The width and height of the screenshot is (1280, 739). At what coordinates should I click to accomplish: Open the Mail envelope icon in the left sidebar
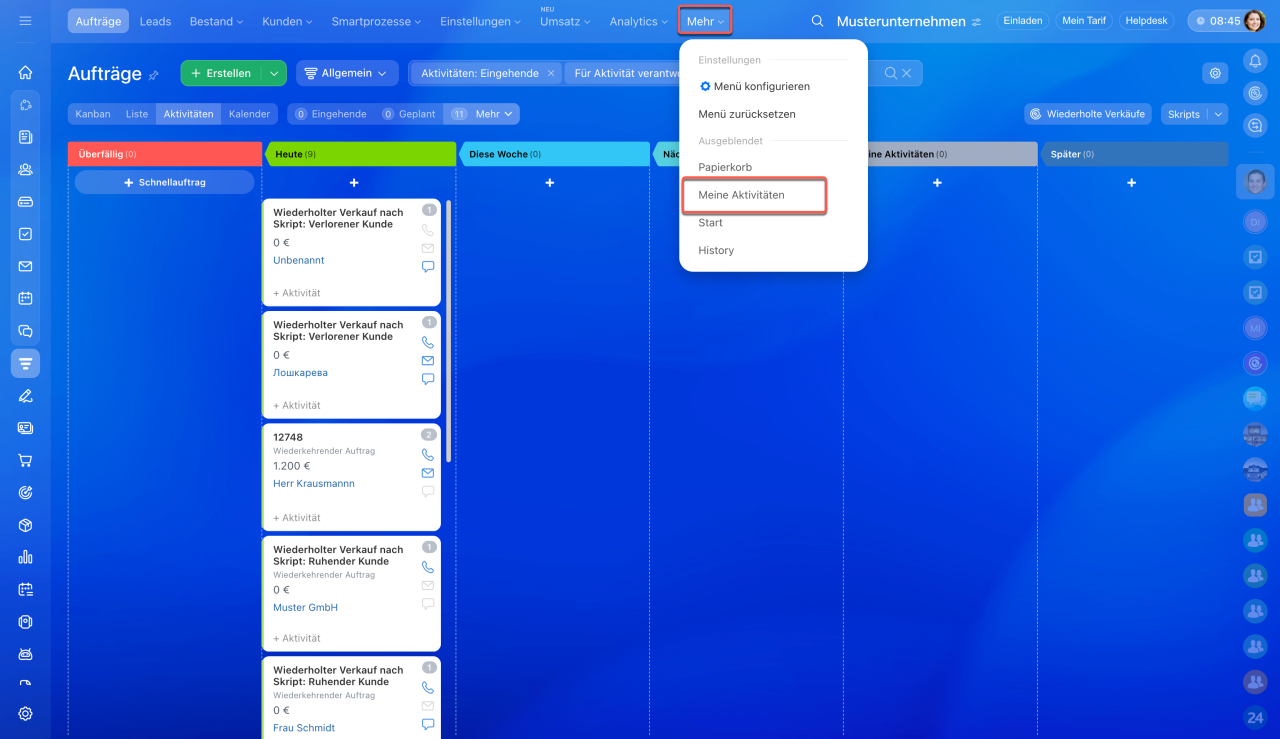coord(25,266)
